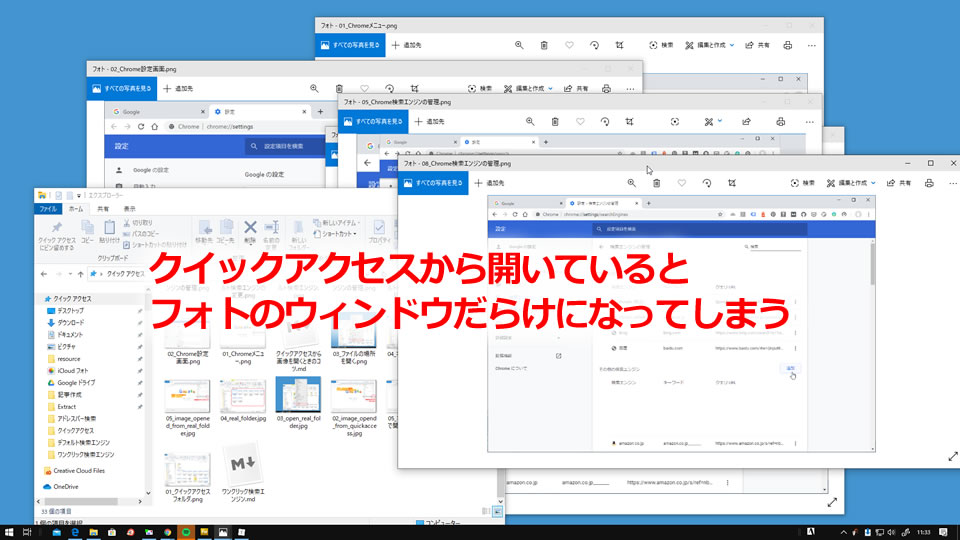
Task: Rotate the photo in 01_Chromeメニュー window
Action: pos(594,45)
